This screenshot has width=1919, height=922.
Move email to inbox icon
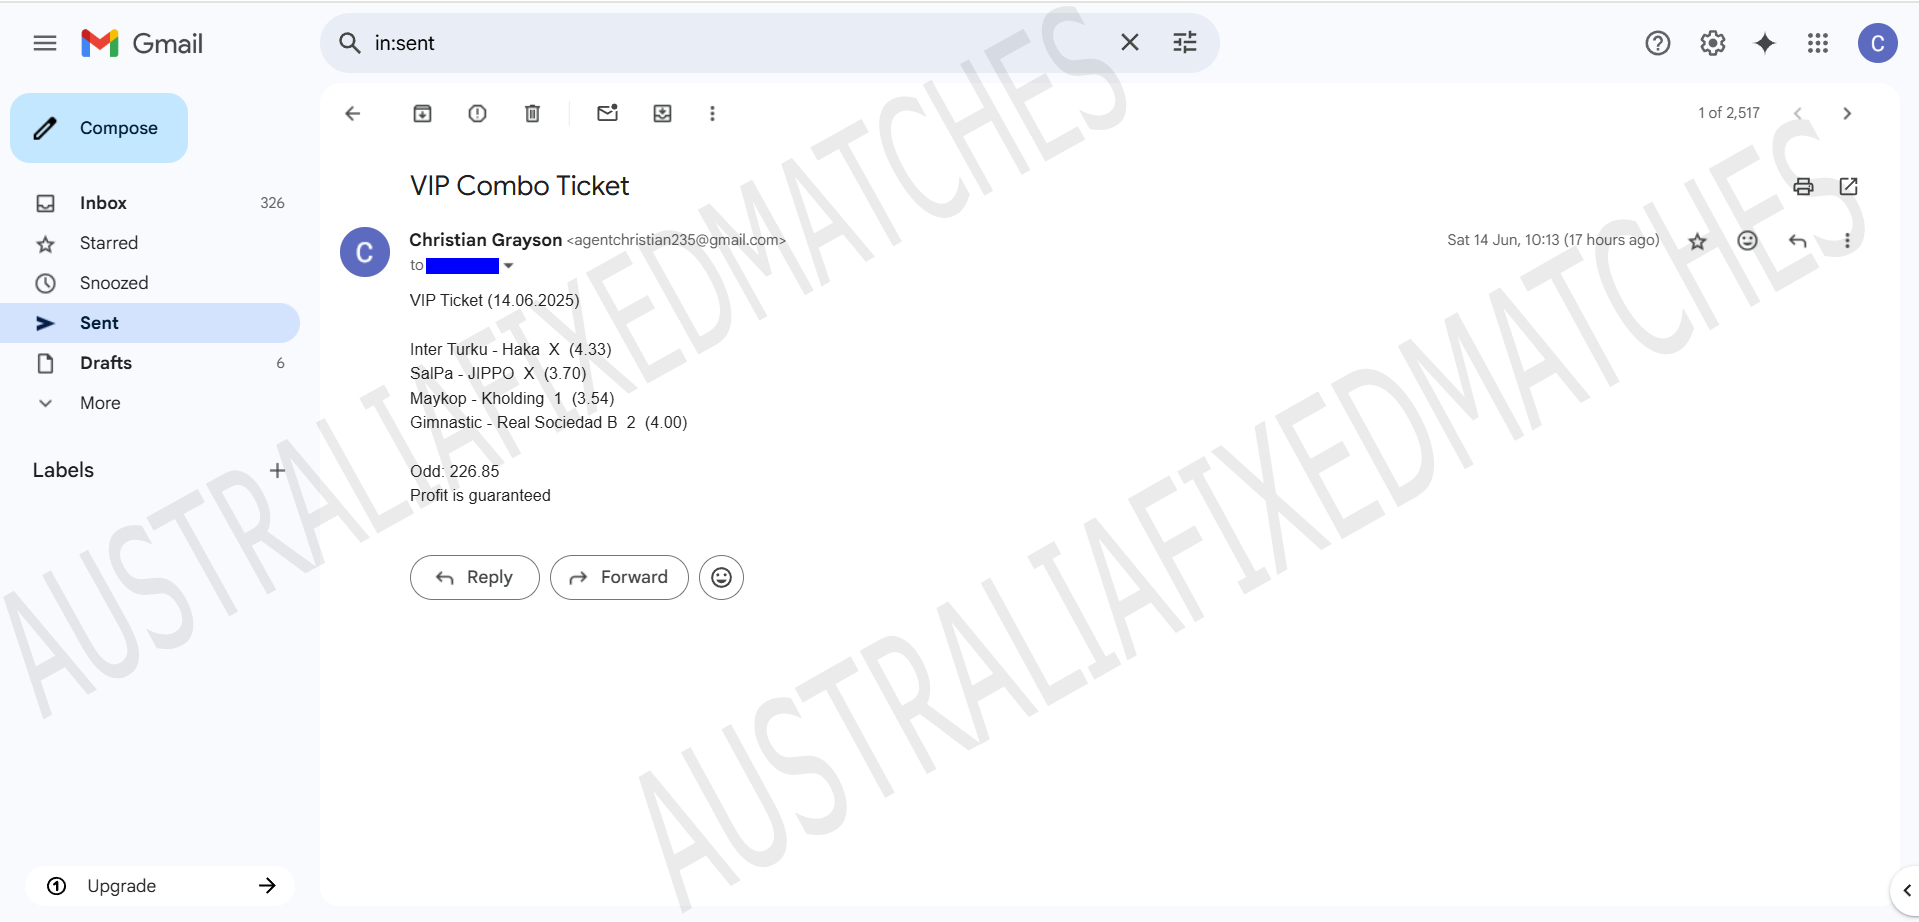click(663, 113)
